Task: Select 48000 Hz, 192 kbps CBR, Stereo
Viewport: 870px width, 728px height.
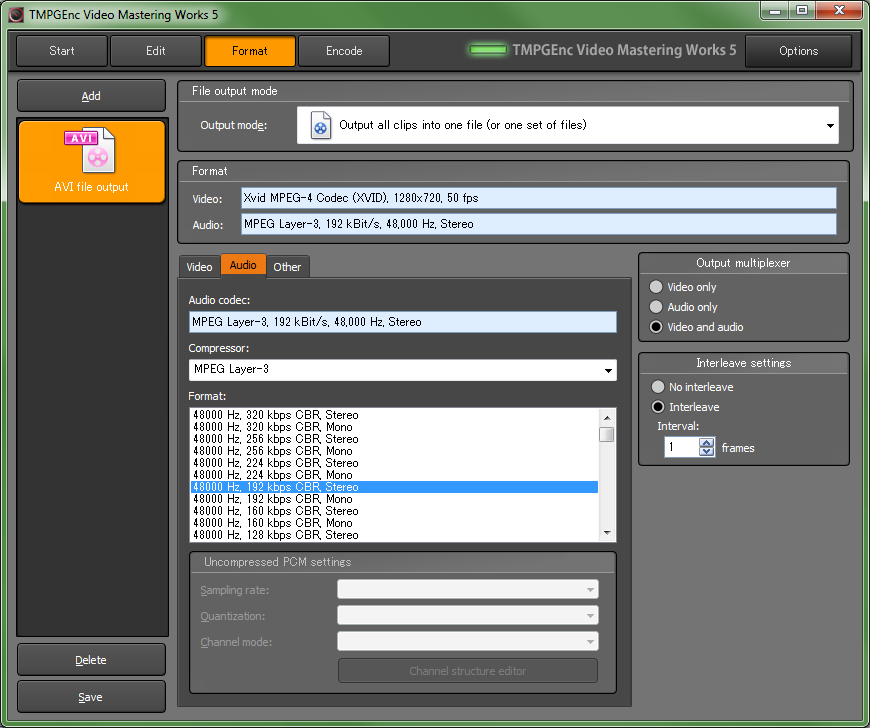Action: (x=394, y=487)
